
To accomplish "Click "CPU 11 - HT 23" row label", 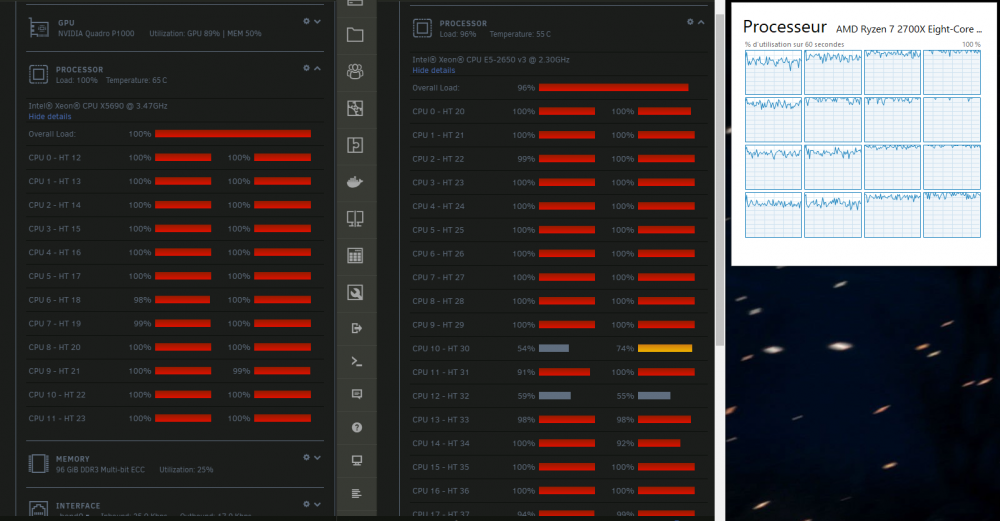I will pos(57,418).
